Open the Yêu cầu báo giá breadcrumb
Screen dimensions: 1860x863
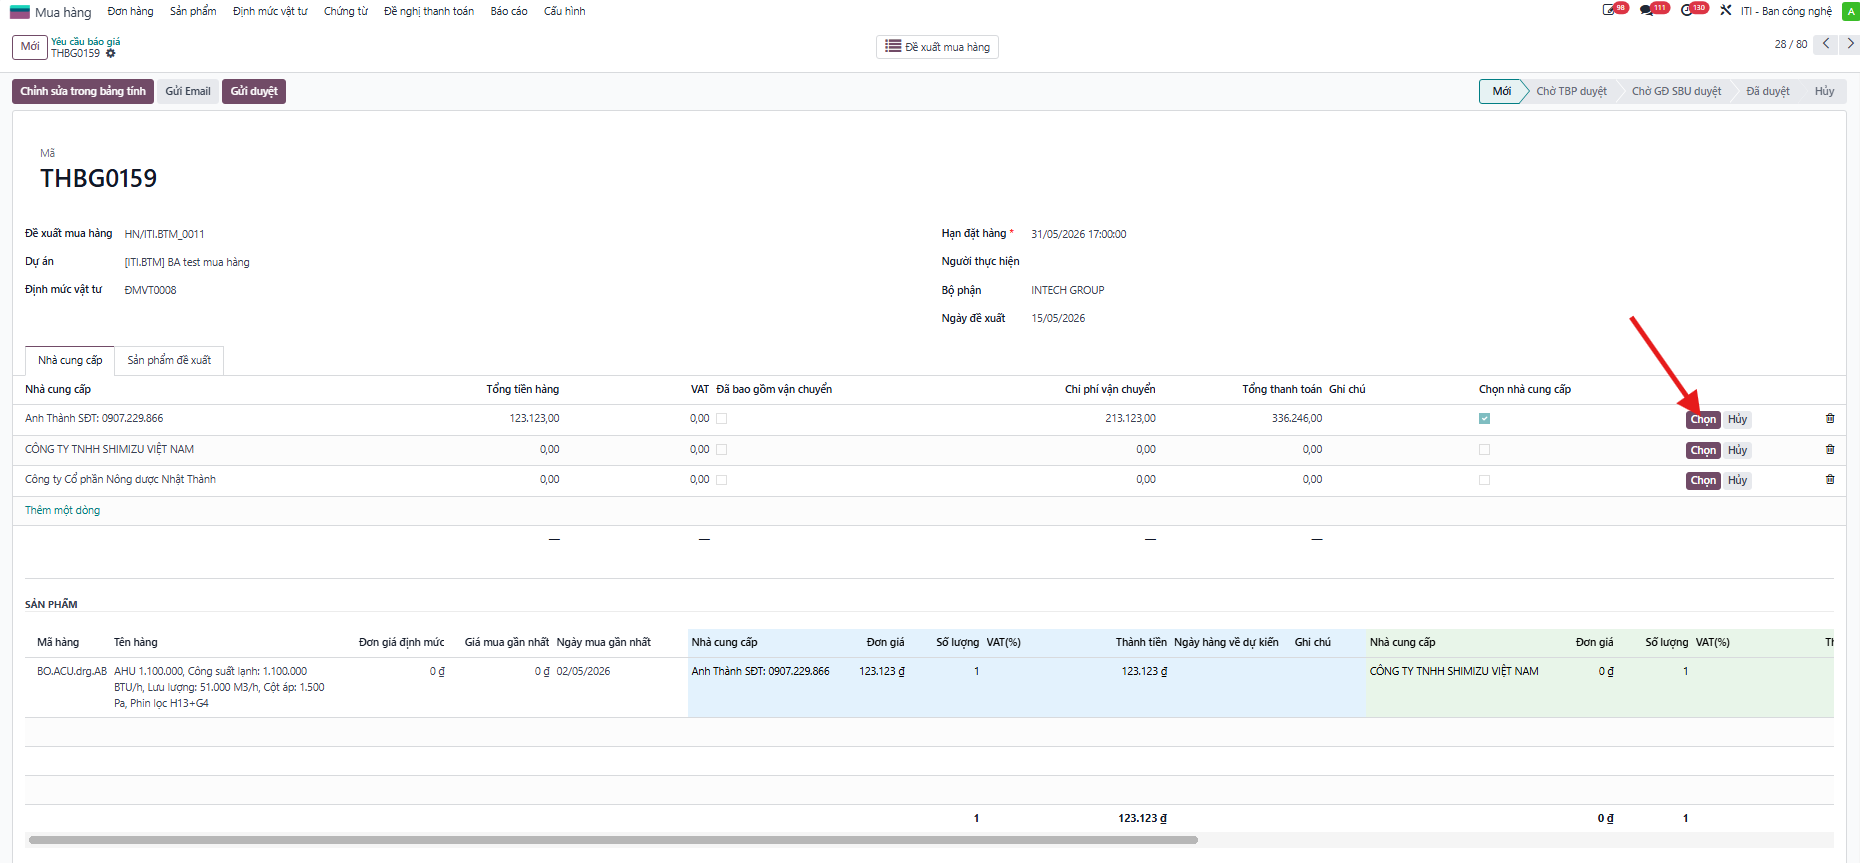coord(86,42)
